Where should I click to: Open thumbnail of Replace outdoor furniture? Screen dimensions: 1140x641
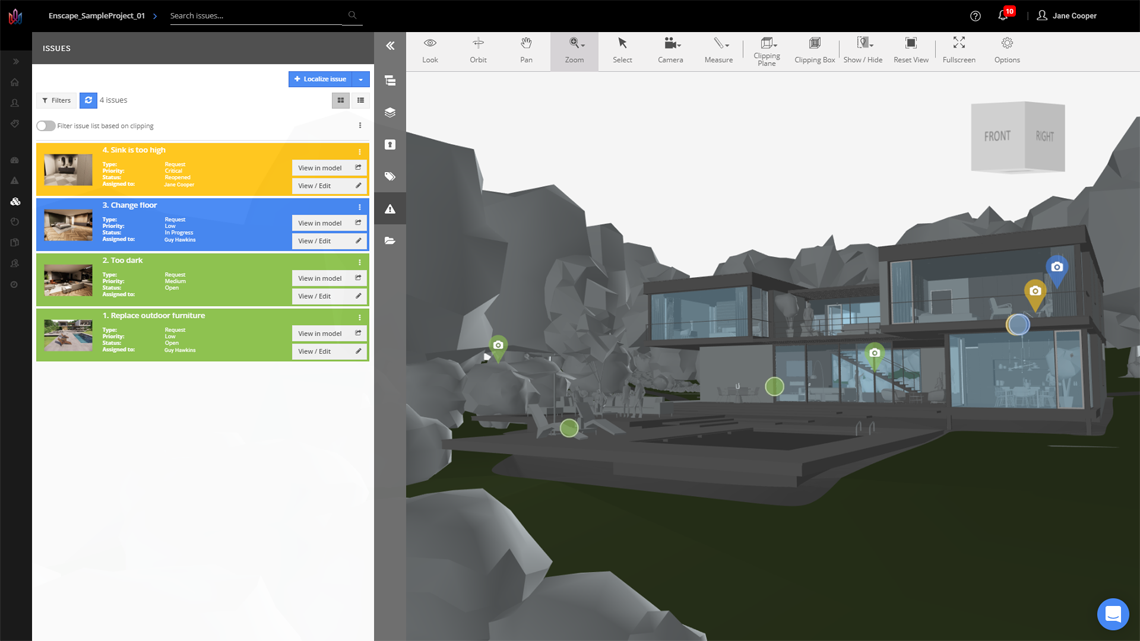coord(68,336)
